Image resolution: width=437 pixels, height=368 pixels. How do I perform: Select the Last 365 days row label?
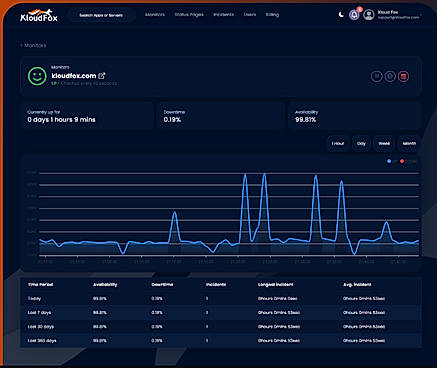click(42, 341)
